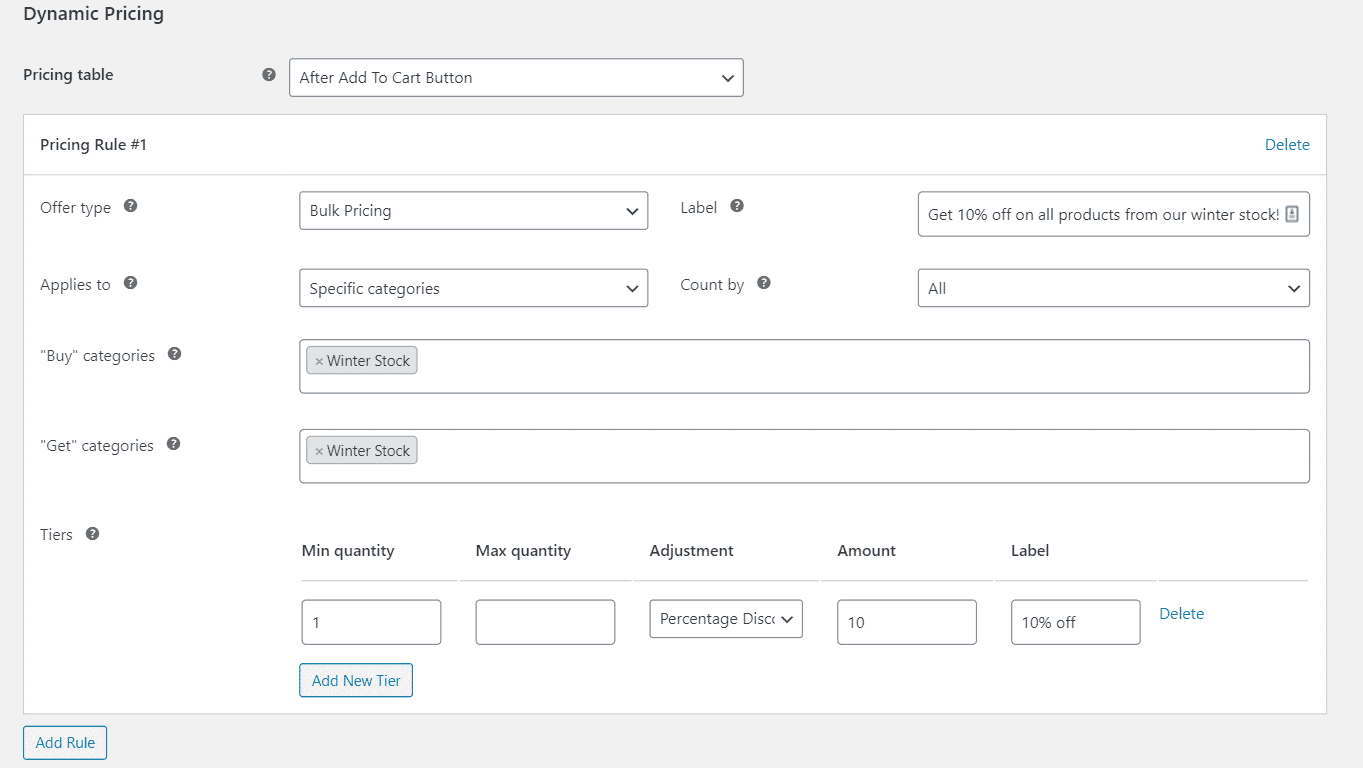Click the Adjustment column header
The height and width of the screenshot is (768, 1363).
pos(692,551)
